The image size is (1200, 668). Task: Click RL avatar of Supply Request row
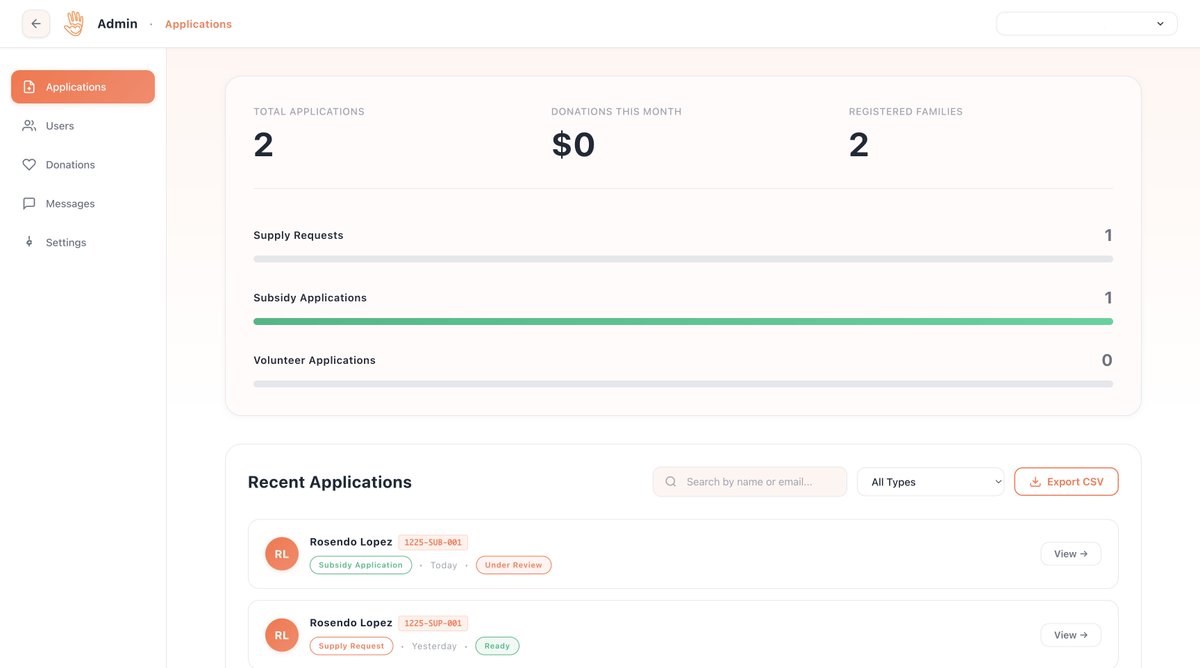click(282, 635)
